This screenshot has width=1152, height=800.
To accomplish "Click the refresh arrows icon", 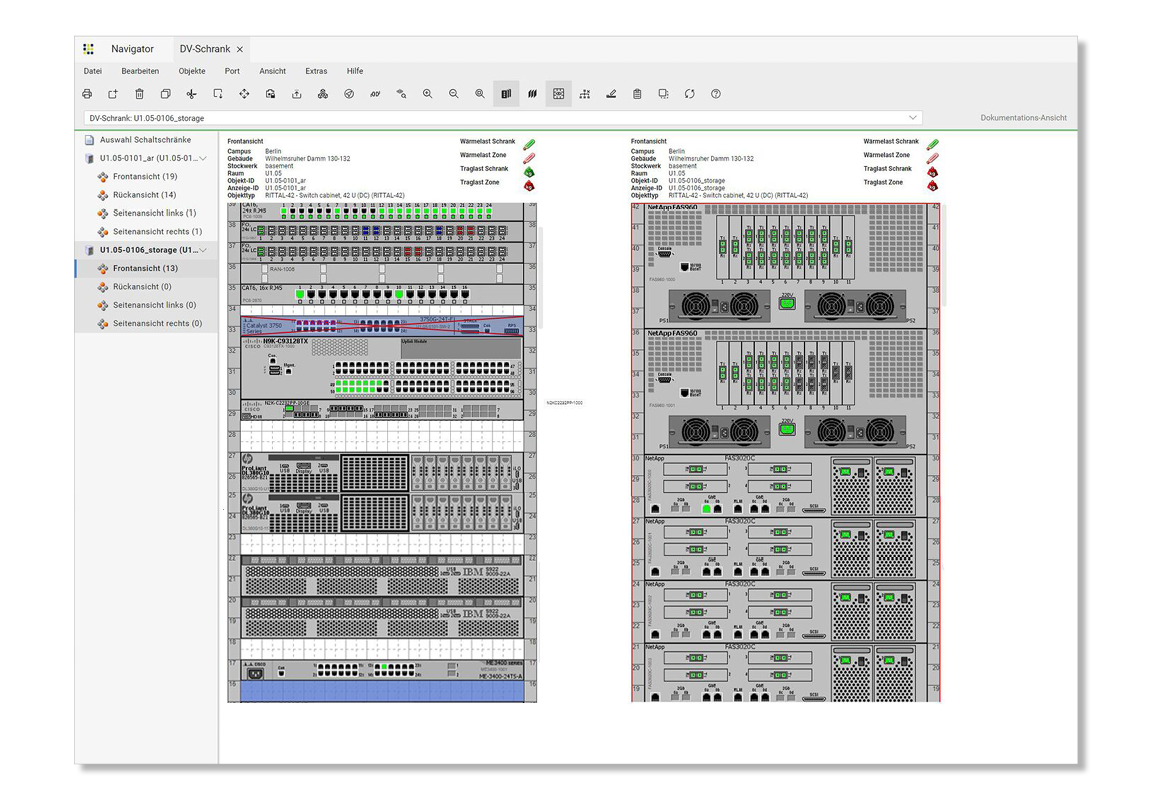I will (x=689, y=94).
